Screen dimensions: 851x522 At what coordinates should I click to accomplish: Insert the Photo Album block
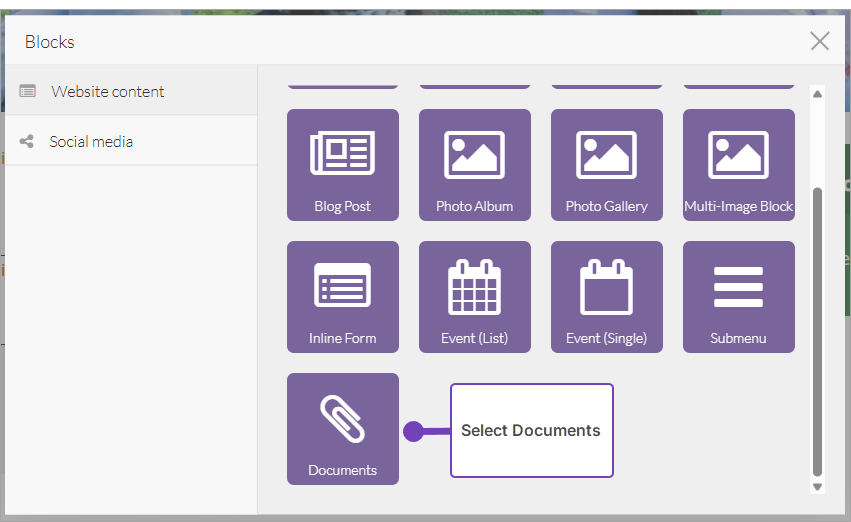[x=474, y=164]
